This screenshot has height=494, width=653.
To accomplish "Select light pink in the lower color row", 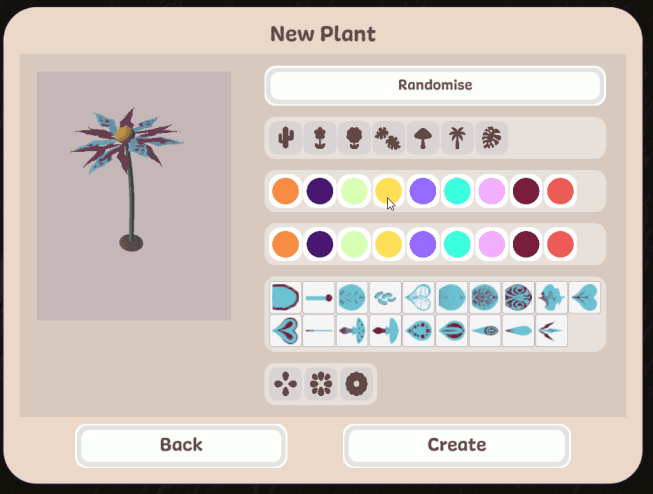I will click(491, 244).
